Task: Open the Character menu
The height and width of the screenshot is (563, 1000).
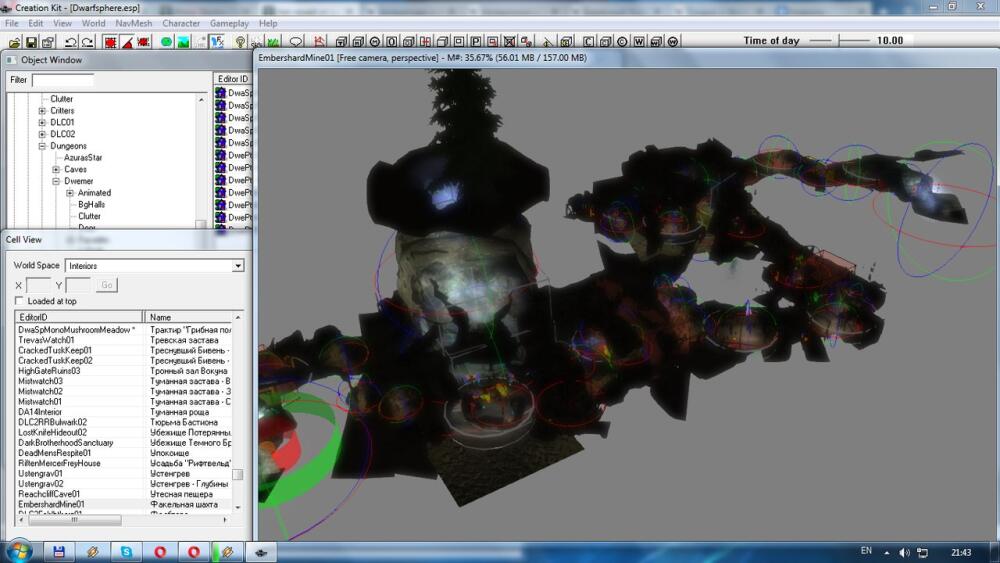Action: click(181, 23)
